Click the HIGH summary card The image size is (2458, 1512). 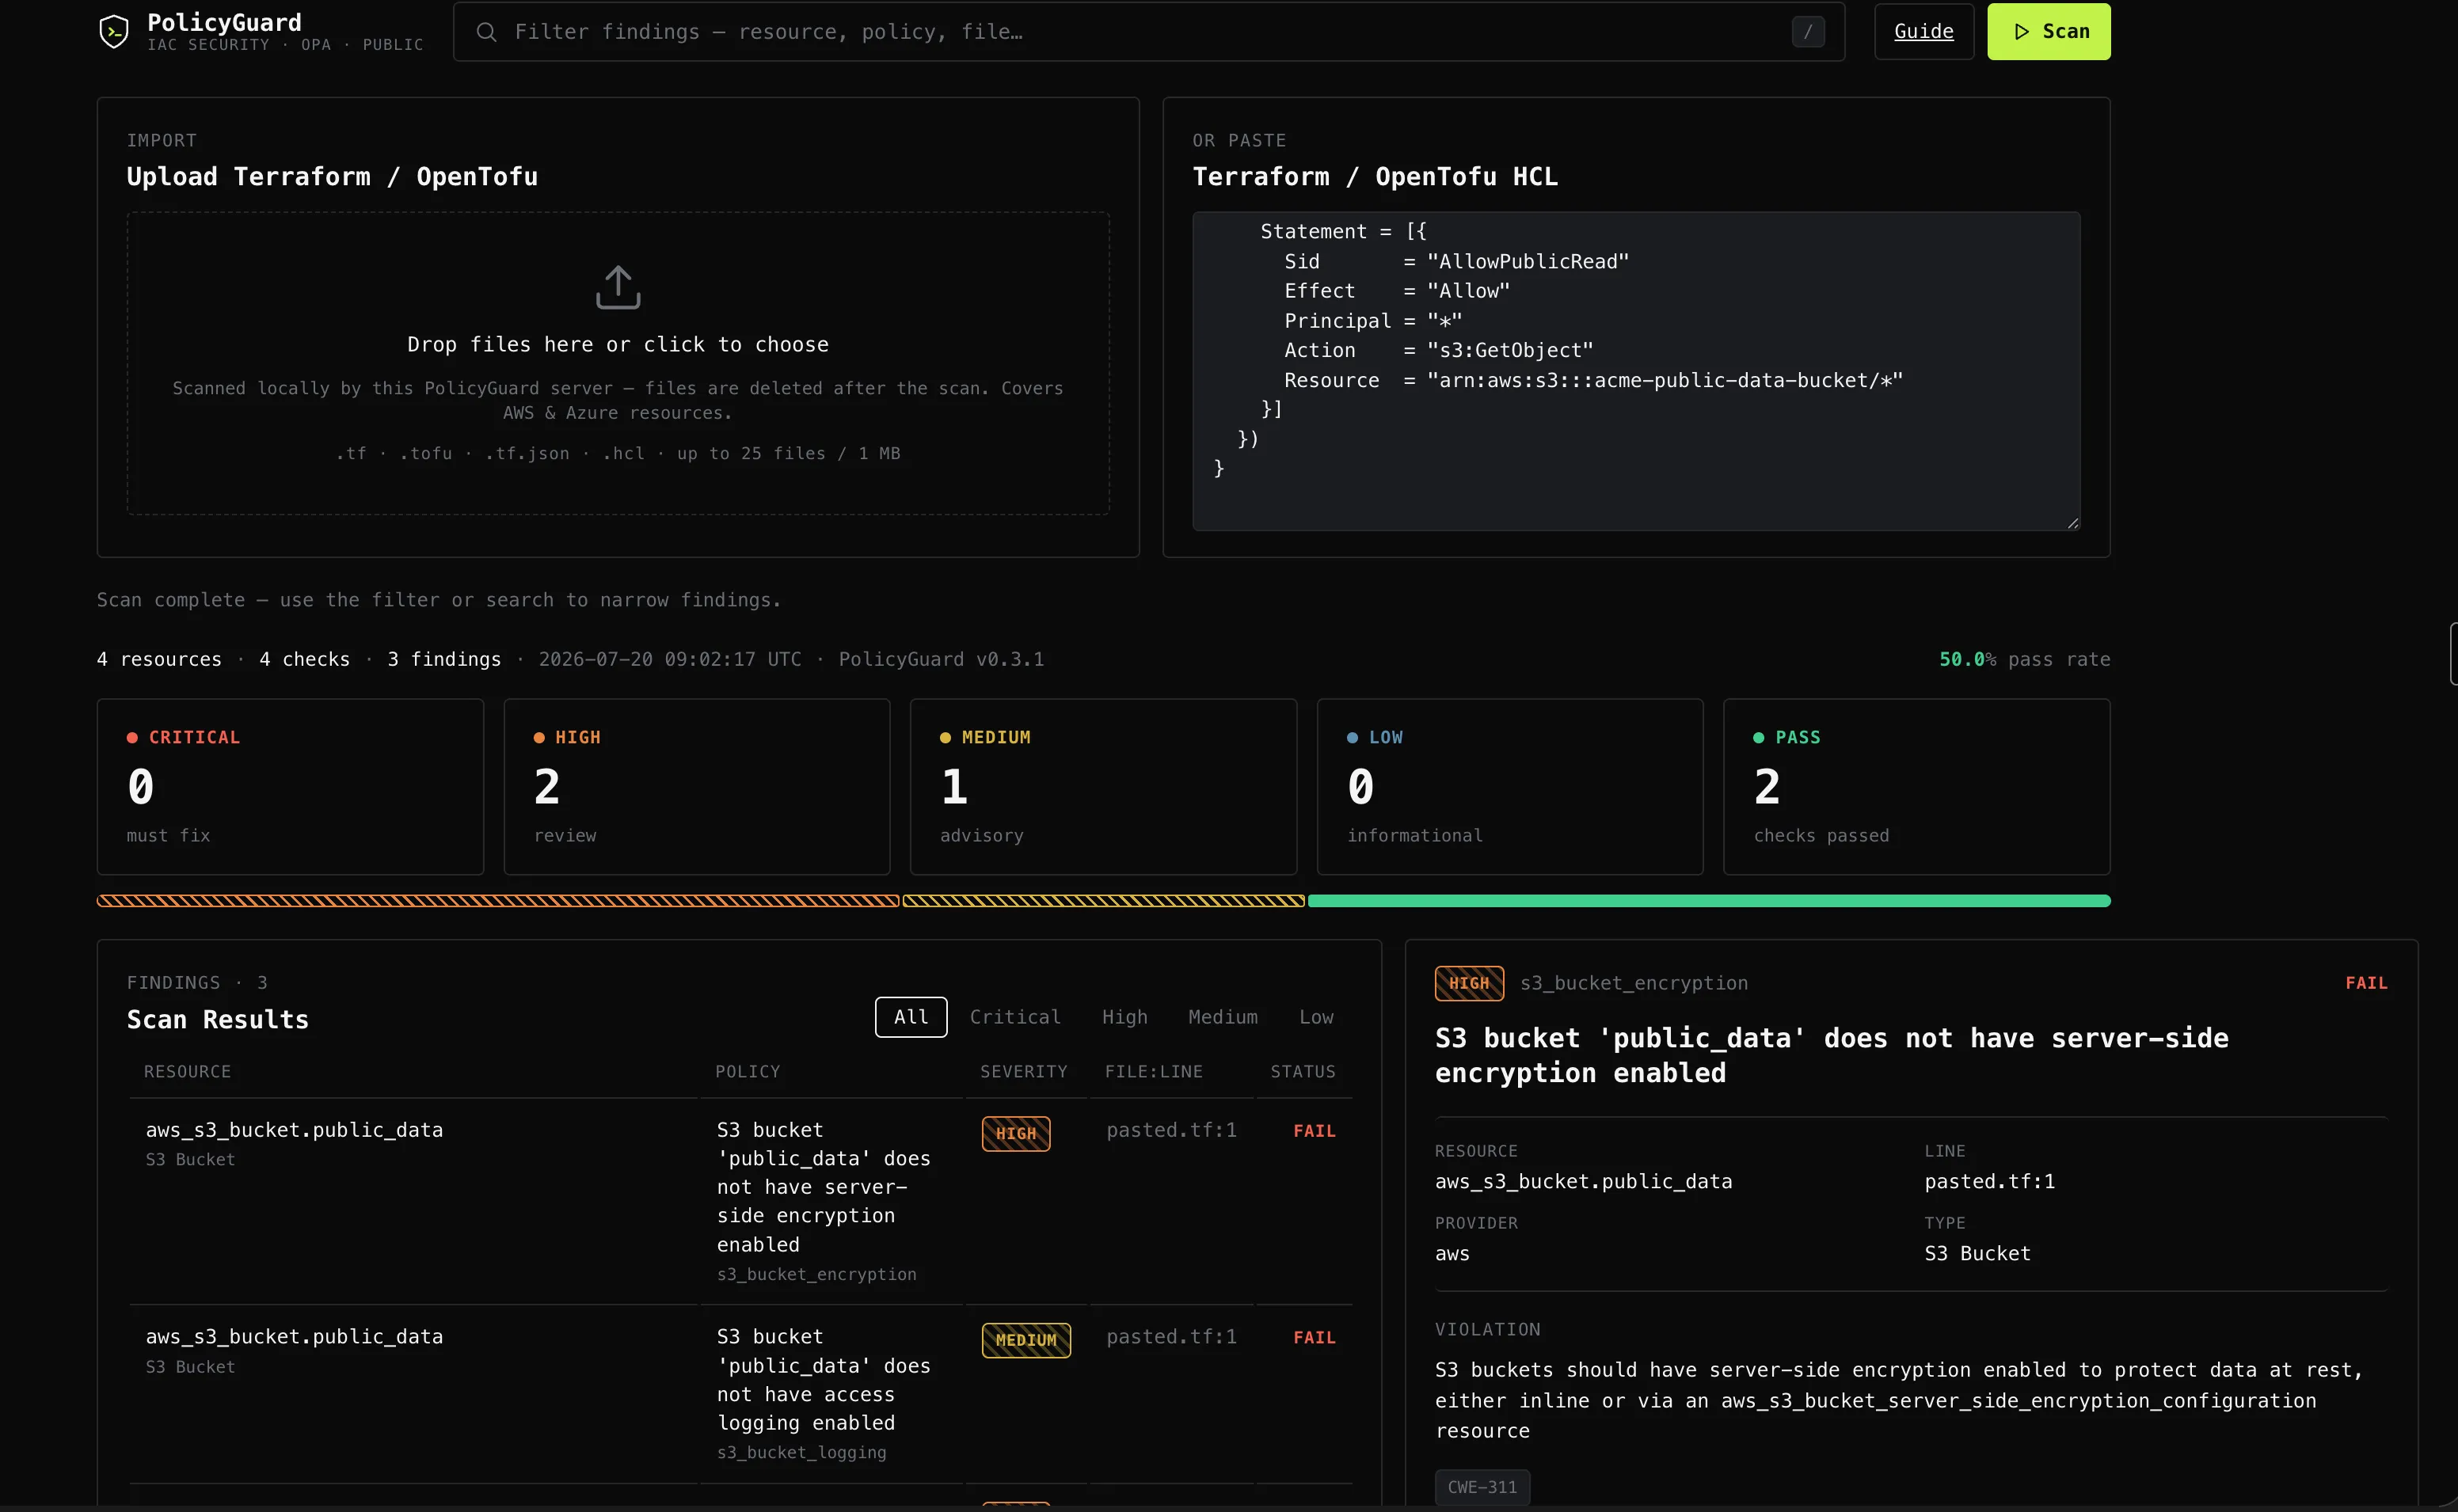pos(697,787)
